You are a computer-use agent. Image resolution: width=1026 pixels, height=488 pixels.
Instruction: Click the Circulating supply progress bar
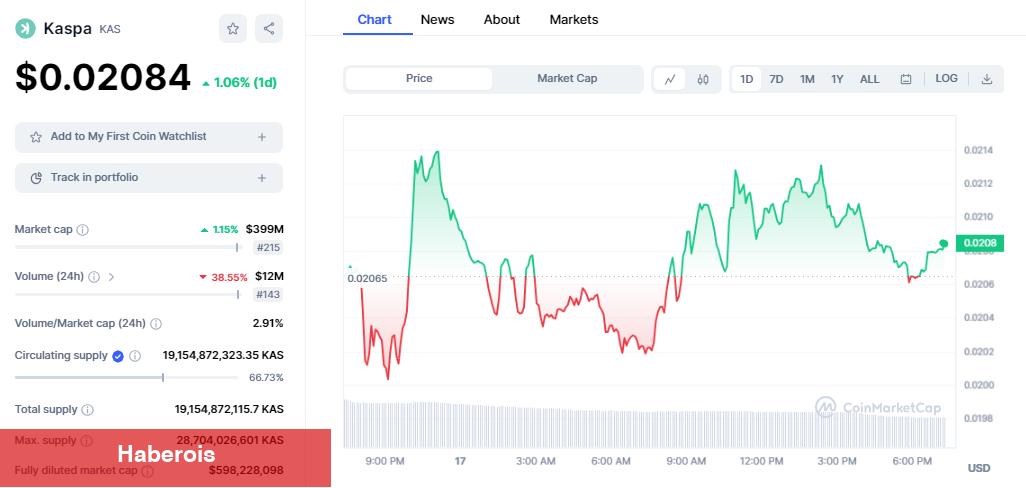point(126,377)
